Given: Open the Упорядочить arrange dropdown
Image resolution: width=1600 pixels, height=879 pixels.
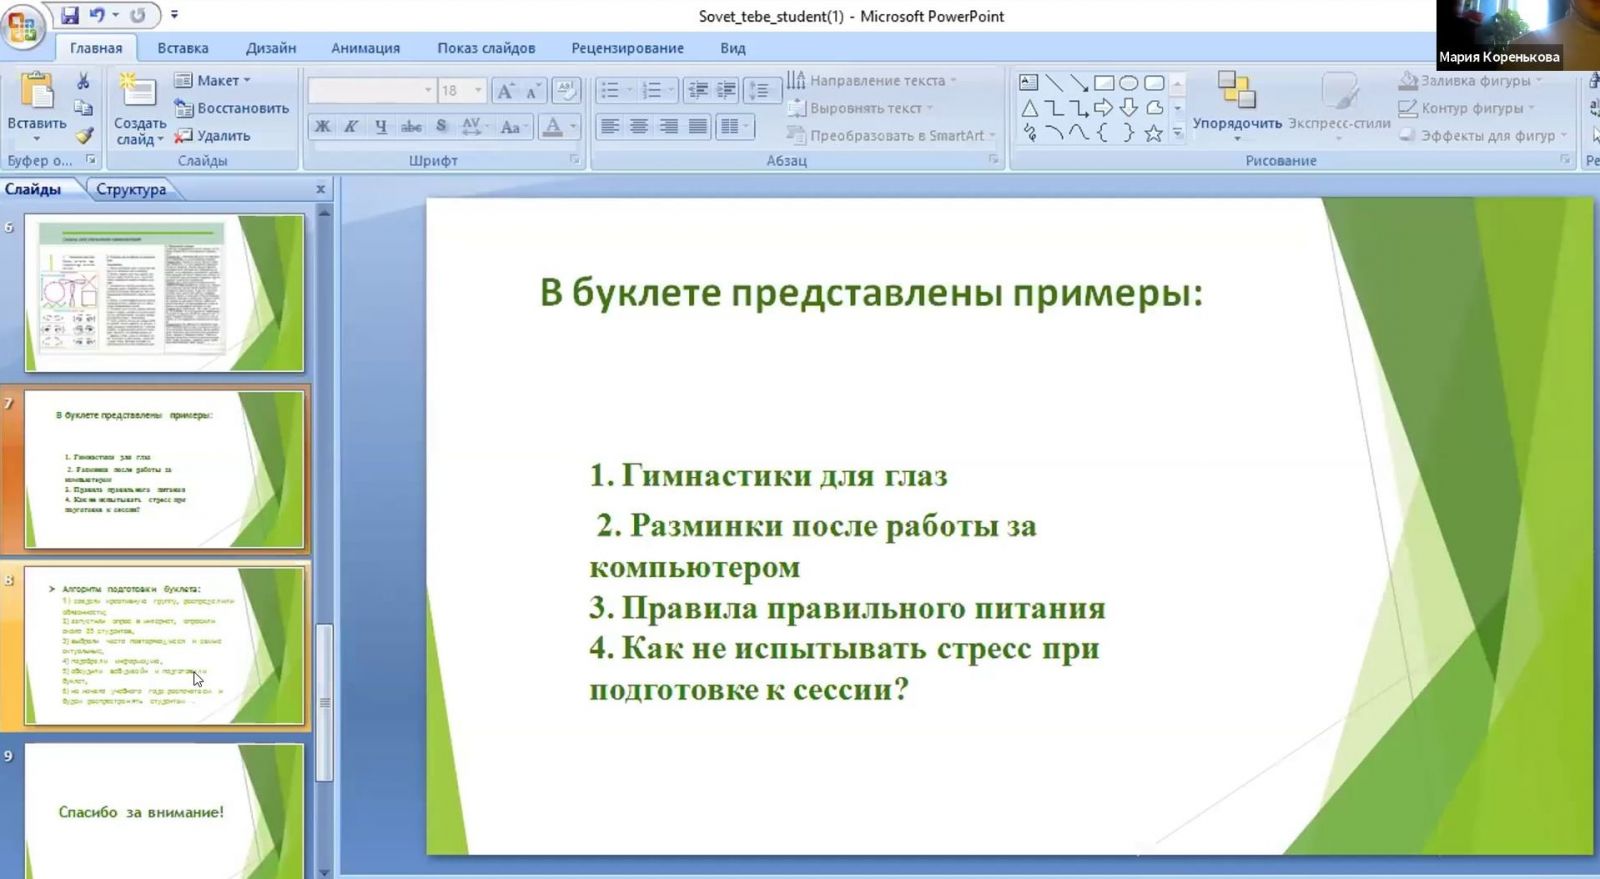Looking at the screenshot, I should (x=1237, y=106).
